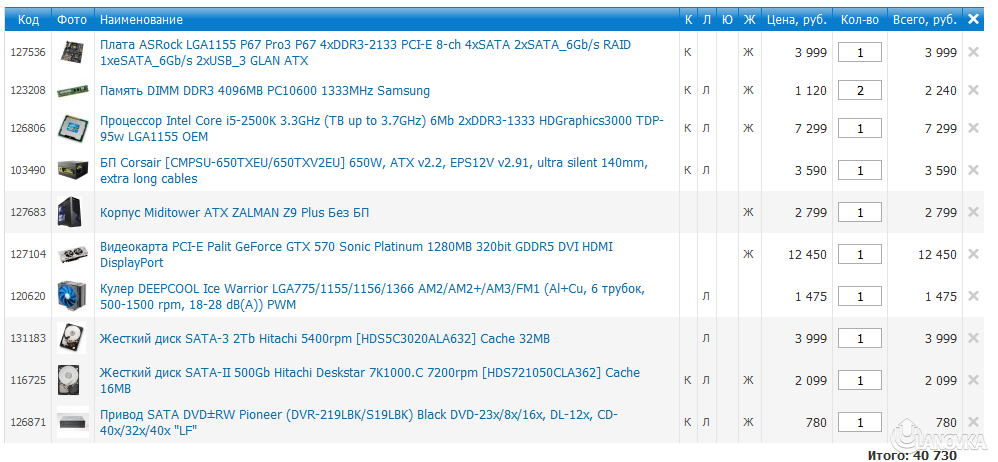Open the Жесткий диск SATA-3 2Tb link

325,339
